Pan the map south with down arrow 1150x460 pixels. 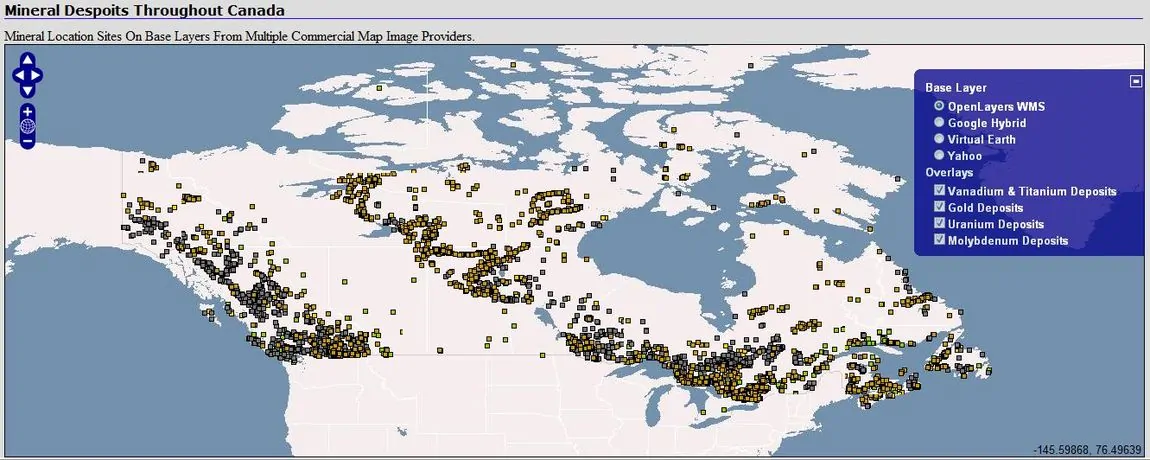click(x=27, y=91)
